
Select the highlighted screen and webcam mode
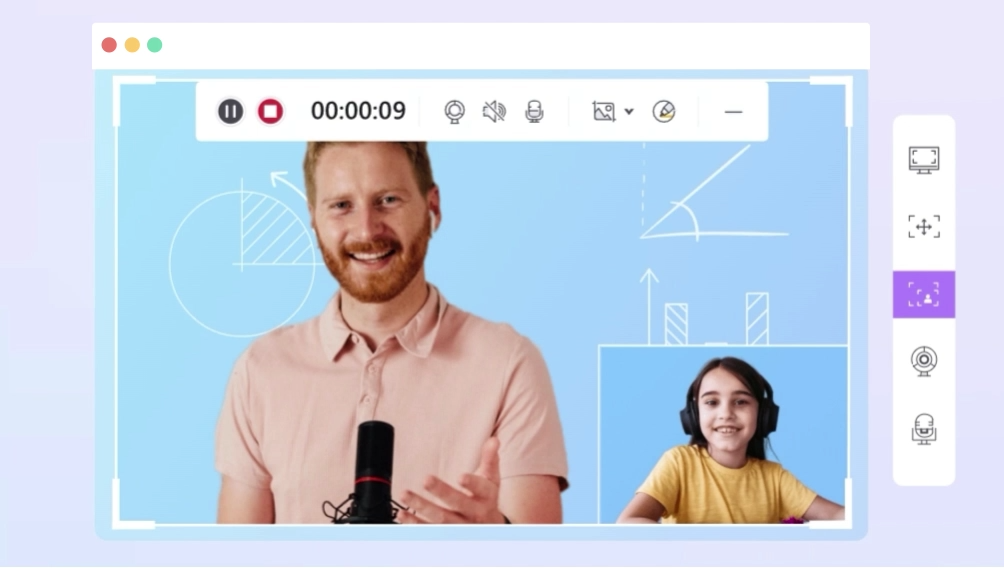924,295
